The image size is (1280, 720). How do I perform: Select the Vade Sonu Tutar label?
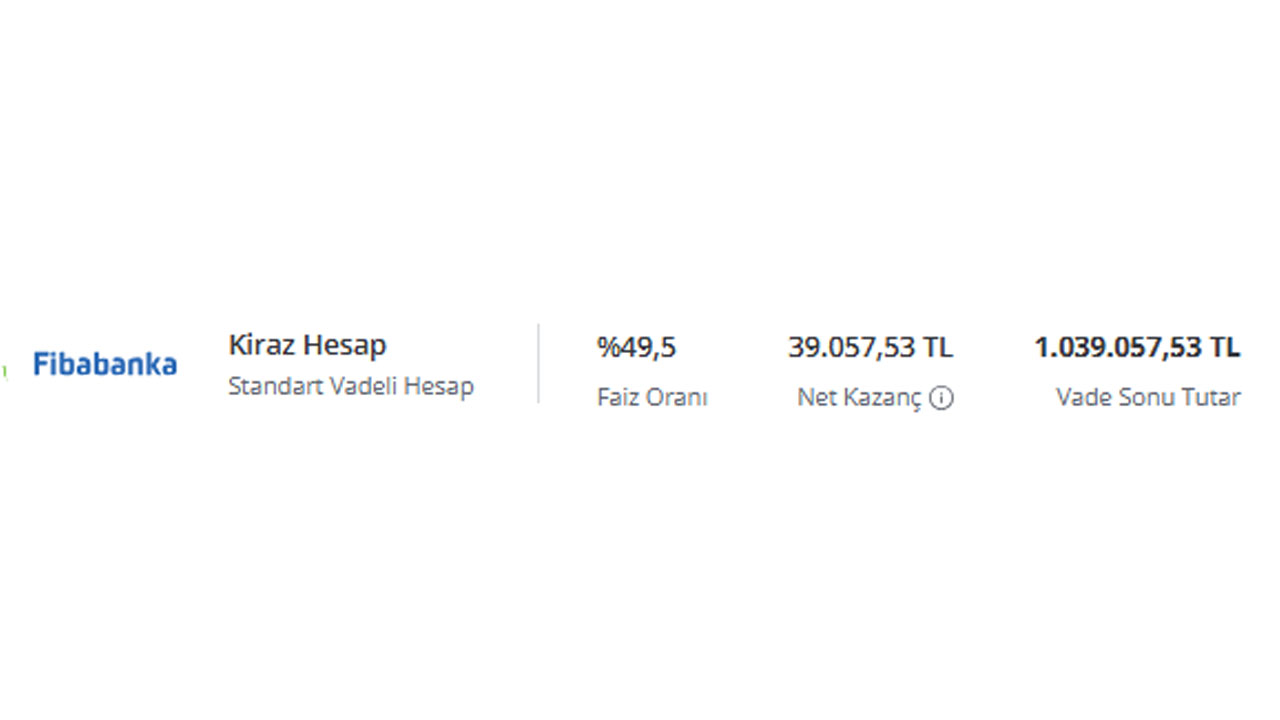[x=1148, y=397]
